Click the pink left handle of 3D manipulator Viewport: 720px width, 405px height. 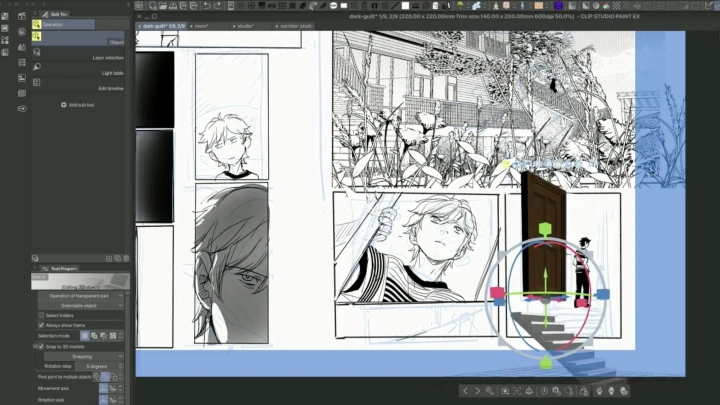(x=497, y=292)
